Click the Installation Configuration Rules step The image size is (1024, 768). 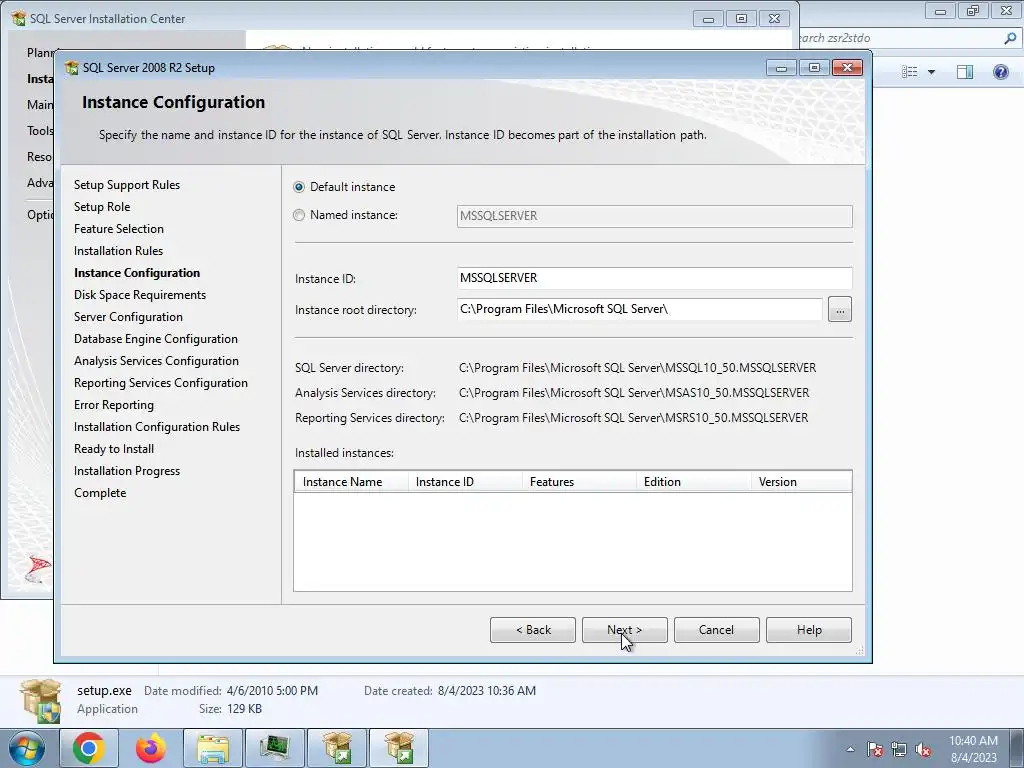157,427
